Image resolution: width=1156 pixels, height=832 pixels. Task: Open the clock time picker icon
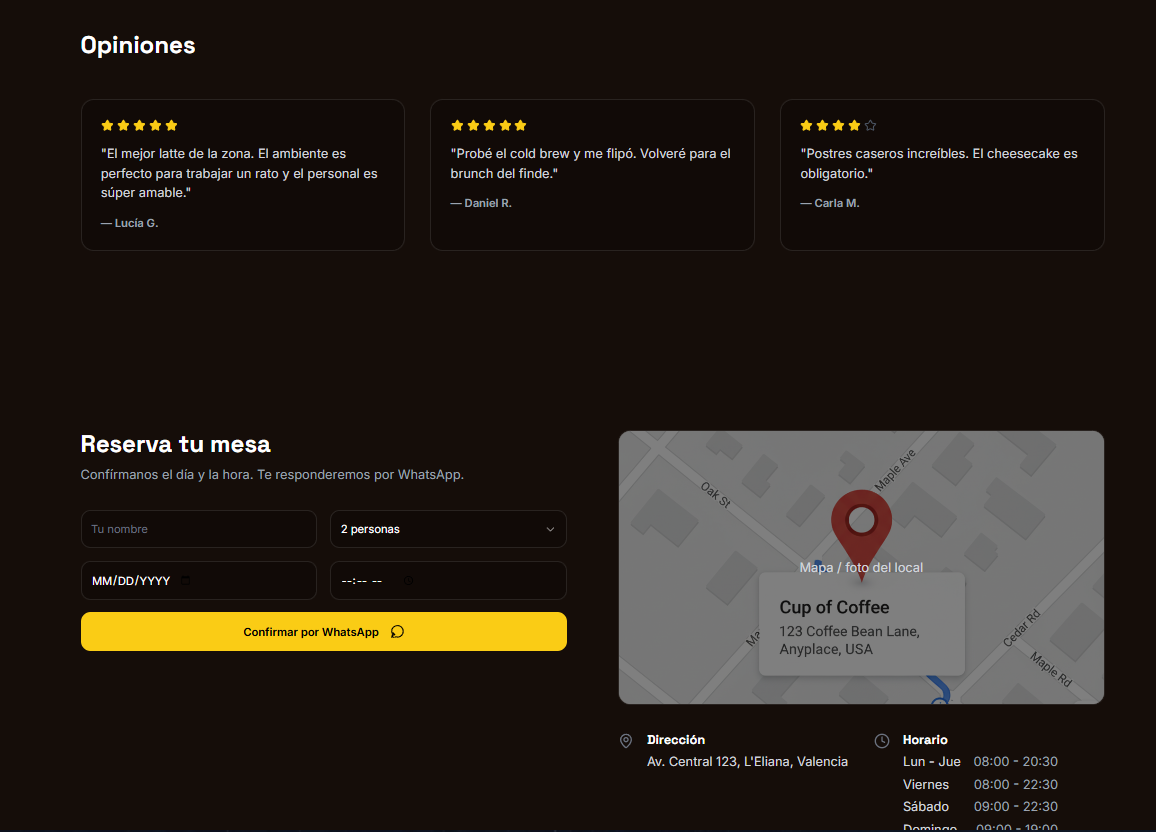click(408, 581)
